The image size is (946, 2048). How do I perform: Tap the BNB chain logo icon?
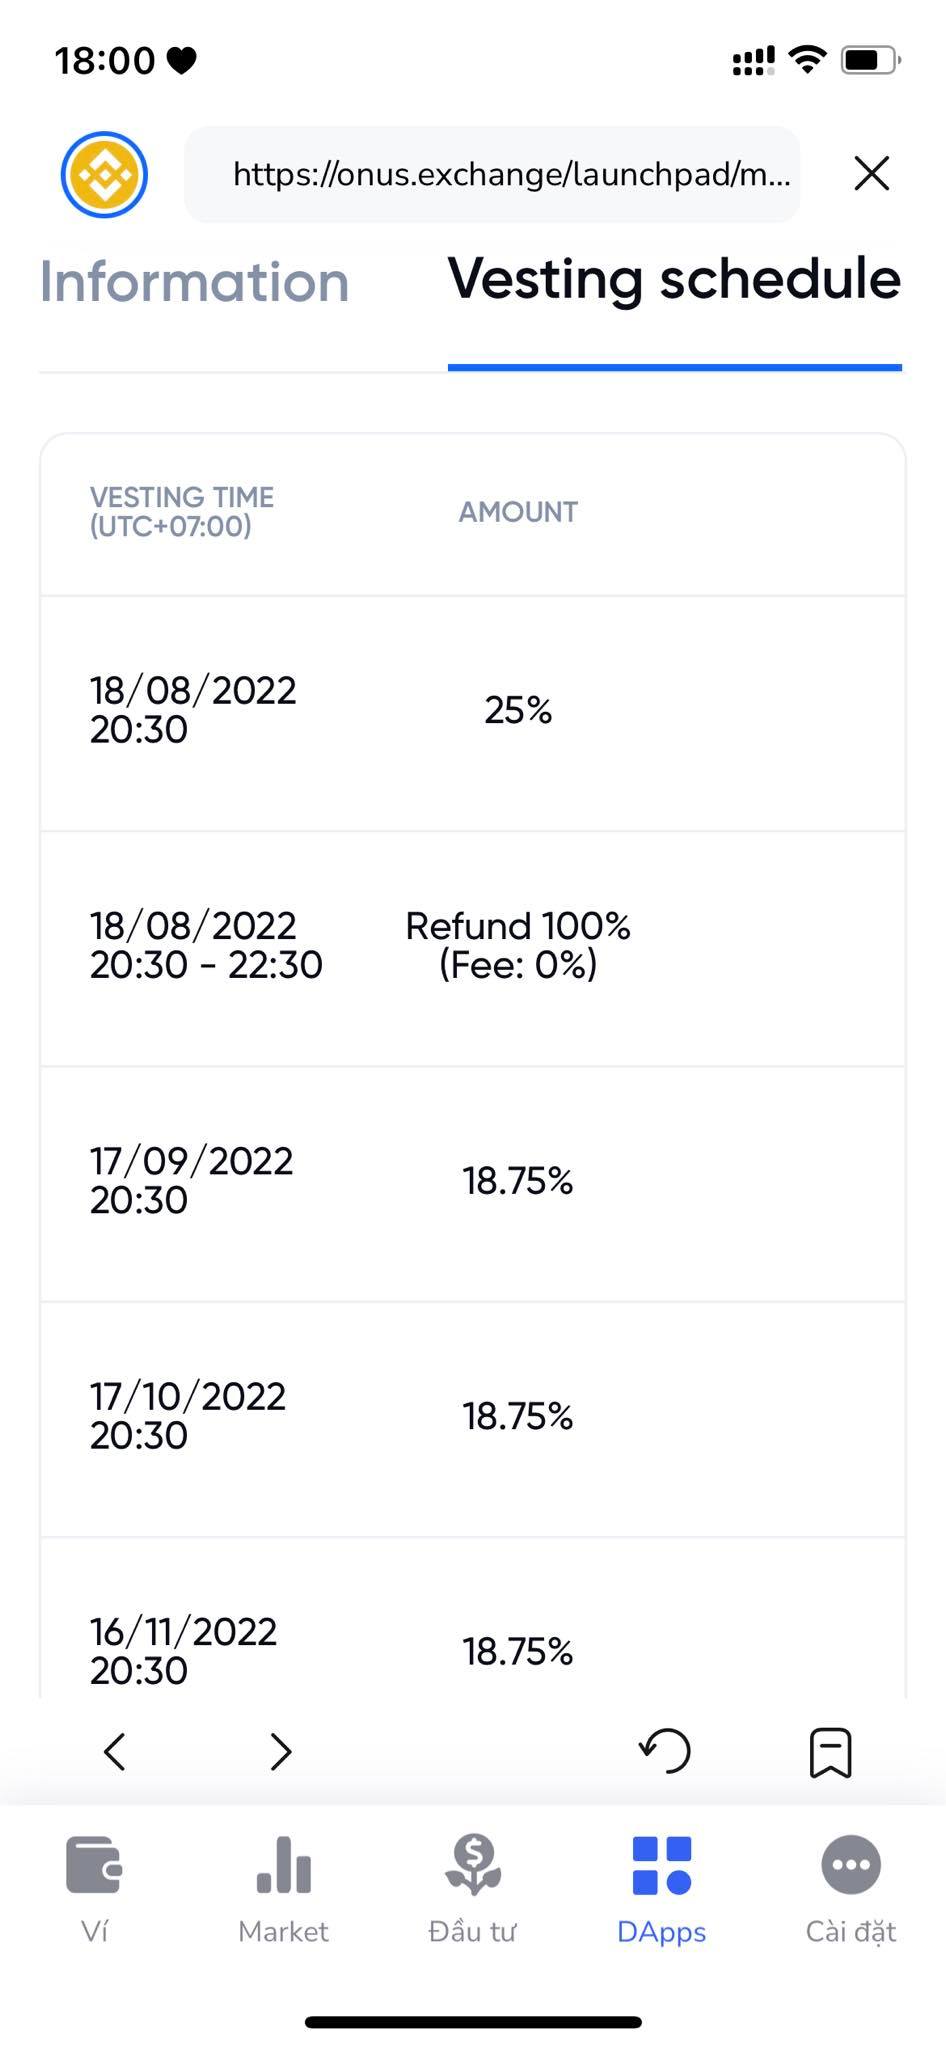tap(104, 175)
